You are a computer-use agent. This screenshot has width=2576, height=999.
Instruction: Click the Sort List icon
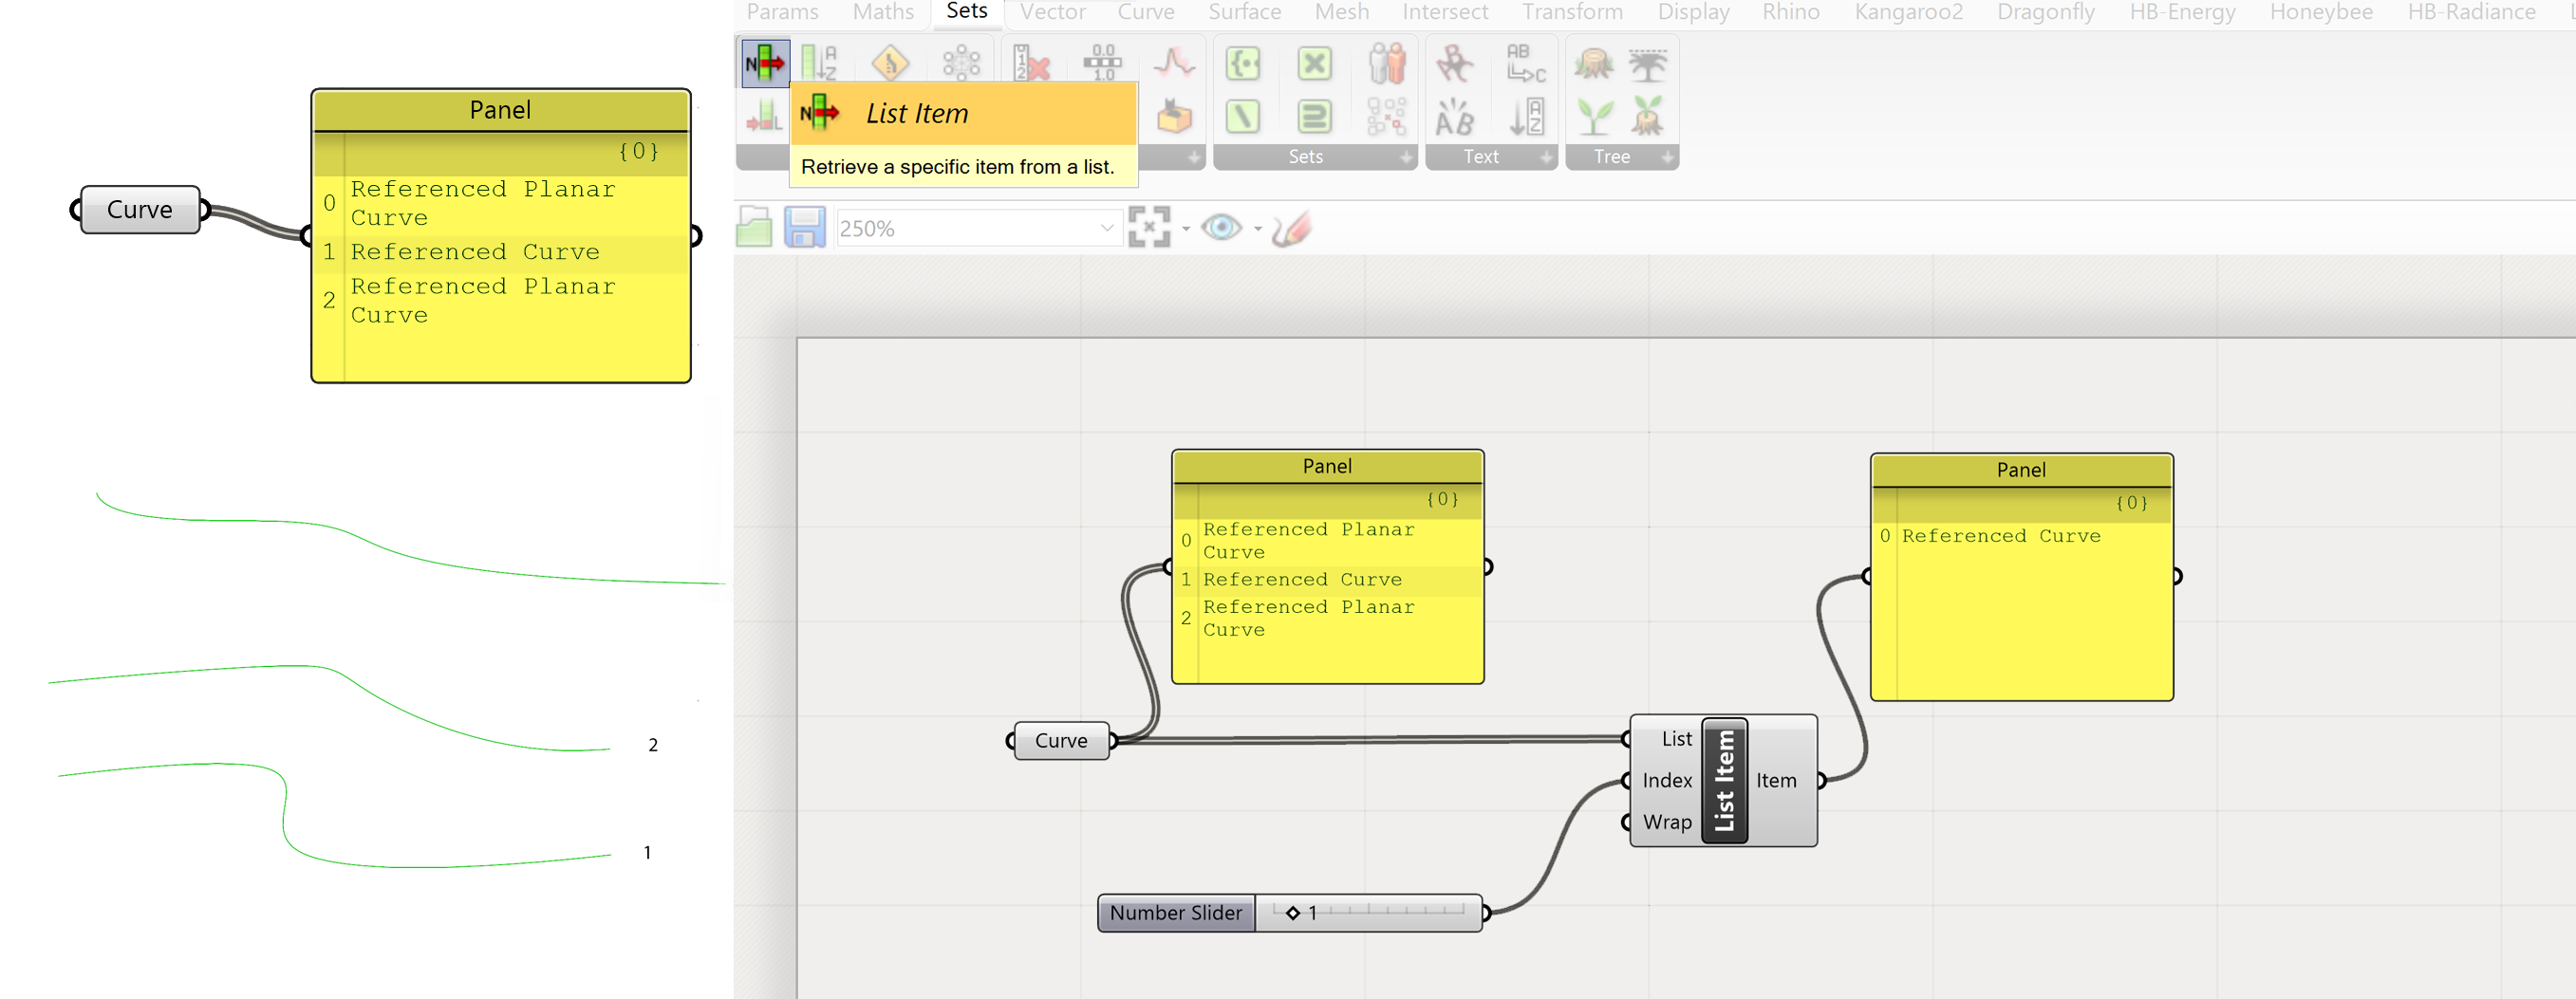coord(819,63)
